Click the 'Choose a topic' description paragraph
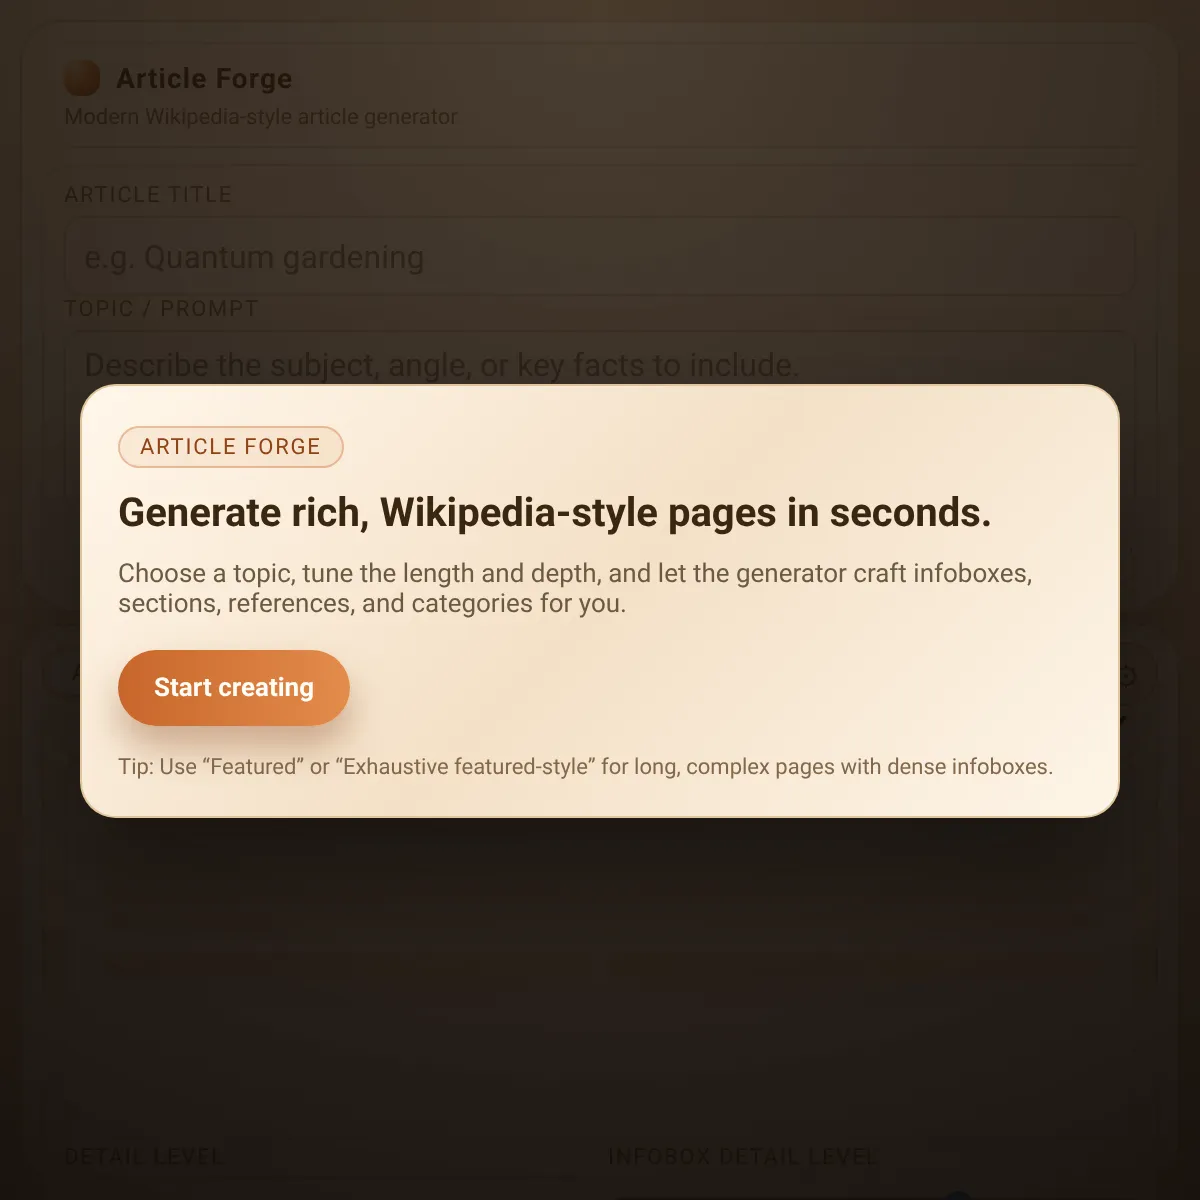 tap(575, 588)
